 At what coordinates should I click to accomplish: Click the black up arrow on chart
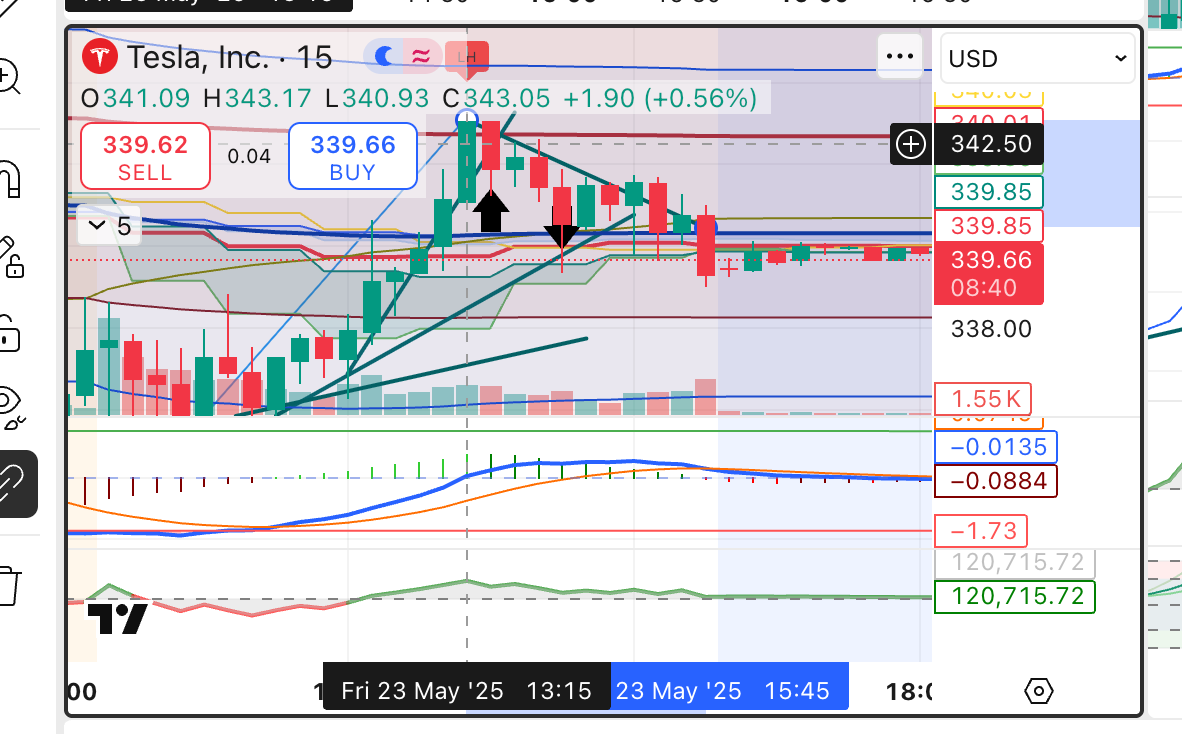[x=491, y=211]
